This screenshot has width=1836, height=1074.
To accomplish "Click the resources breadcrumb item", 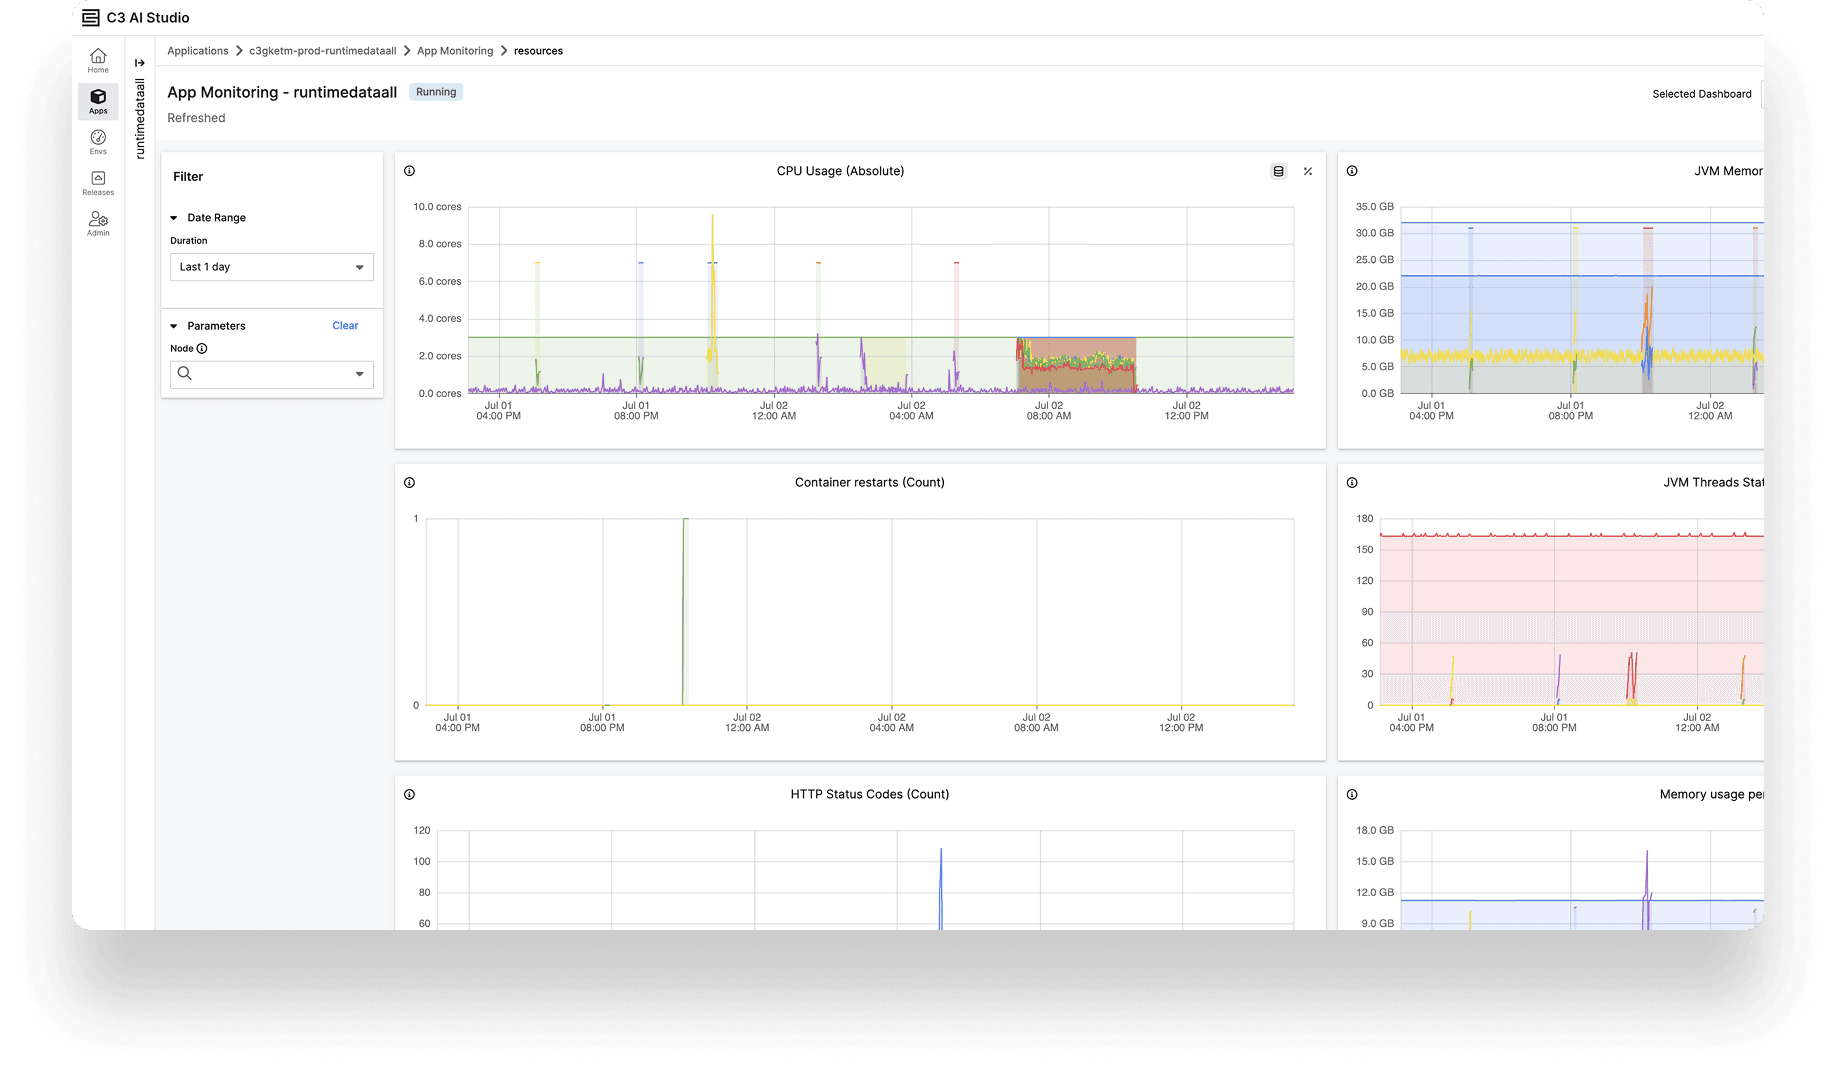I will tap(538, 51).
